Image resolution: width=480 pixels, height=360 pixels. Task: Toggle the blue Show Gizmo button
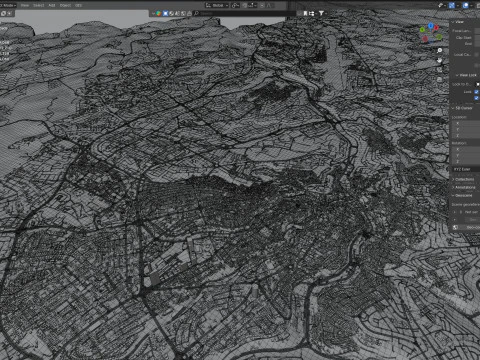452,5
